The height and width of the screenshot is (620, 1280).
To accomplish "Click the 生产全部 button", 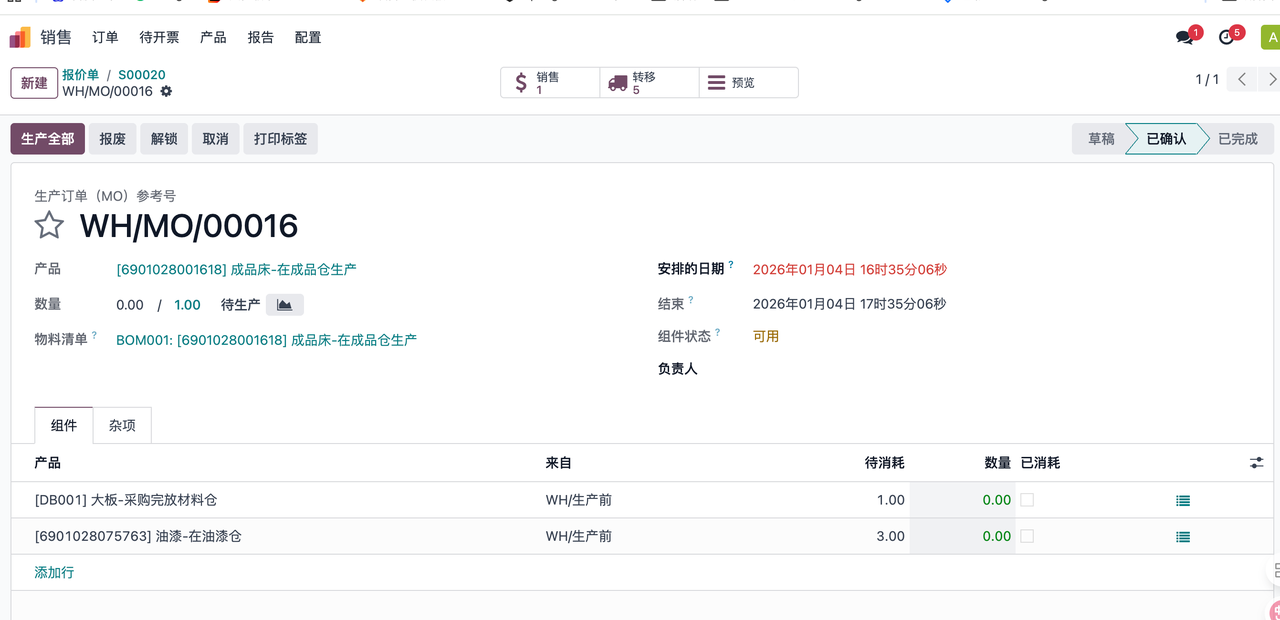I will pyautogui.click(x=48, y=139).
